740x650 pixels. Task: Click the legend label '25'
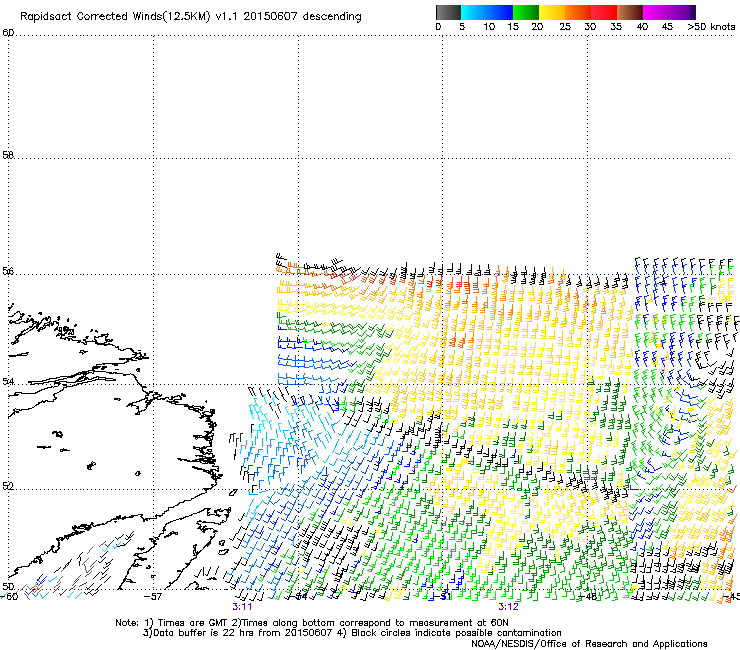(565, 27)
